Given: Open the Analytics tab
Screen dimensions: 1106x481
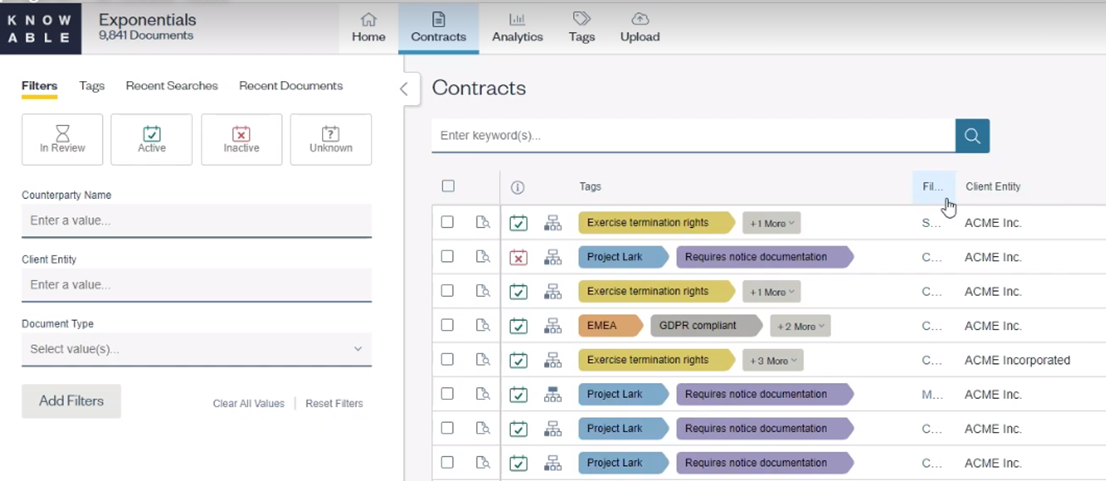Looking at the screenshot, I should [x=517, y=28].
